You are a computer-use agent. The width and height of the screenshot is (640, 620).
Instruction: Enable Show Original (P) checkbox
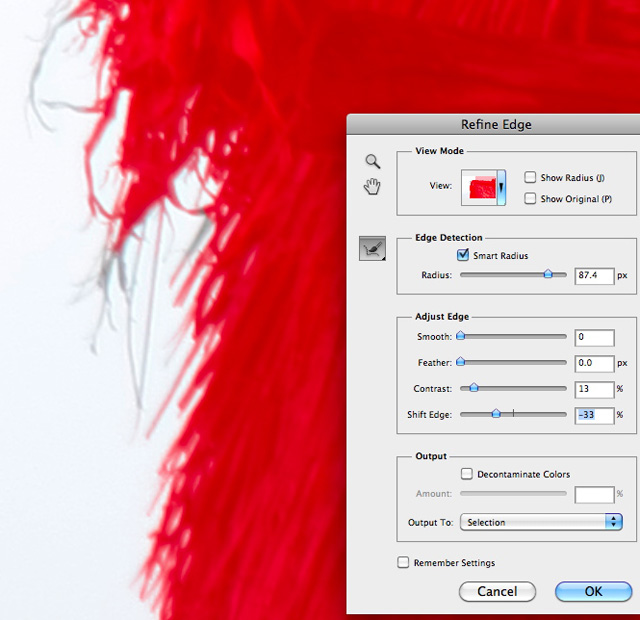tap(530, 198)
